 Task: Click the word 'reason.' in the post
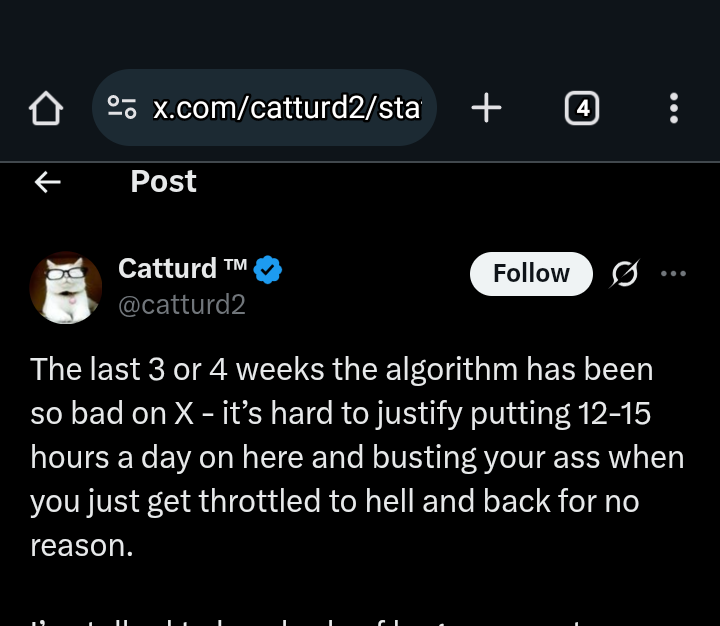[82, 546]
